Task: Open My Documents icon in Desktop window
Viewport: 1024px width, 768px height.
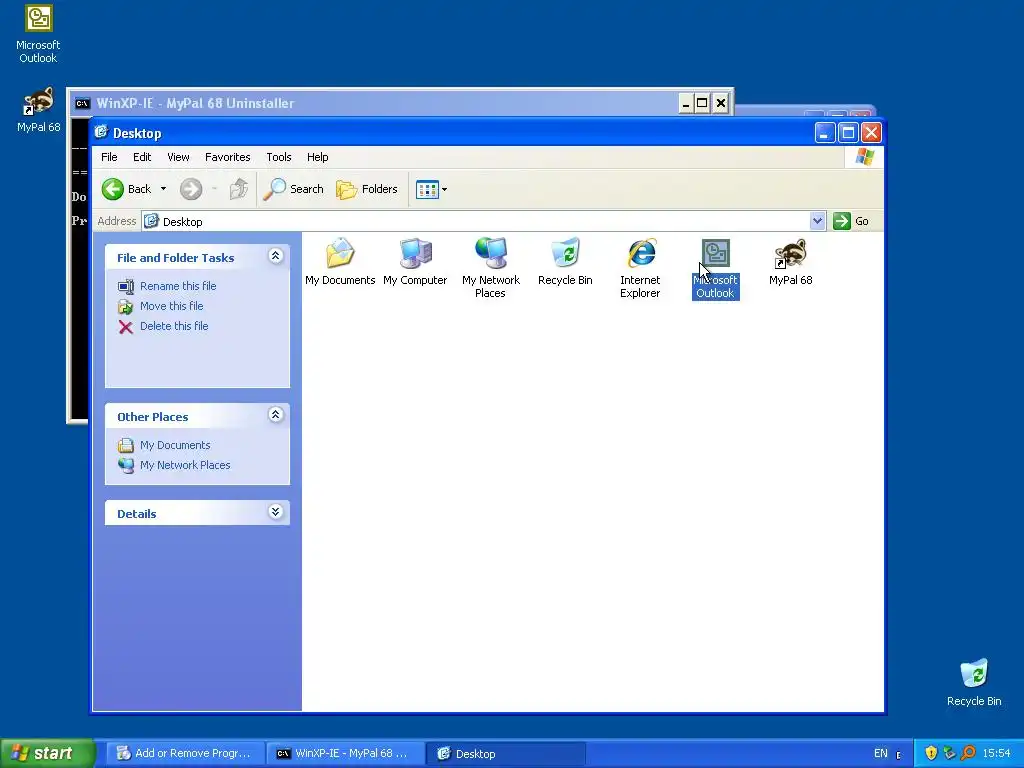Action: pyautogui.click(x=340, y=253)
